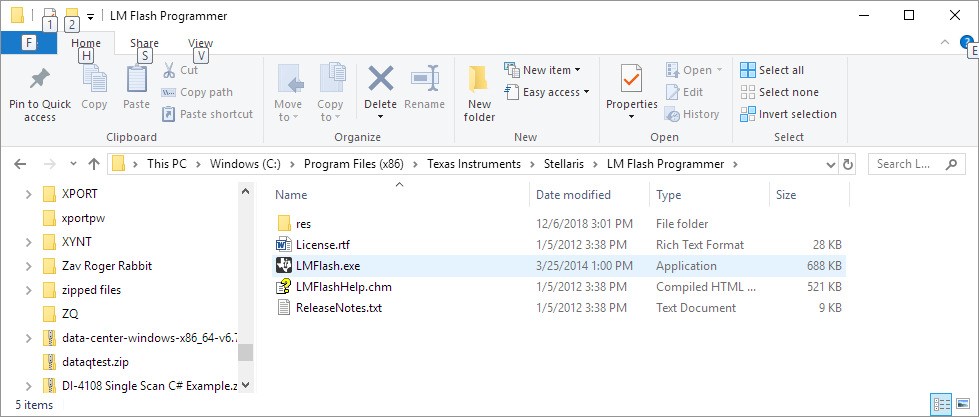Collapse the ribbon with the chevron
The width and height of the screenshot is (979, 417).
tap(944, 42)
